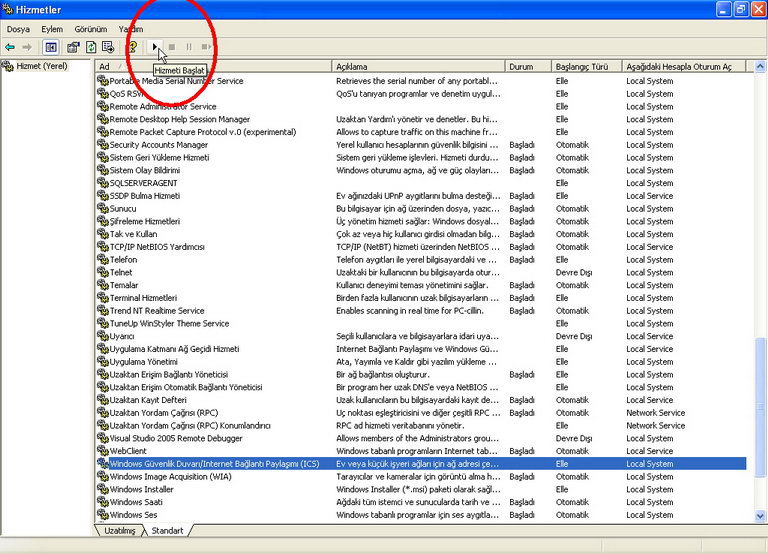Screen dimensions: 768x554
Task: Open the Properties toolbar icon
Action: (73, 47)
